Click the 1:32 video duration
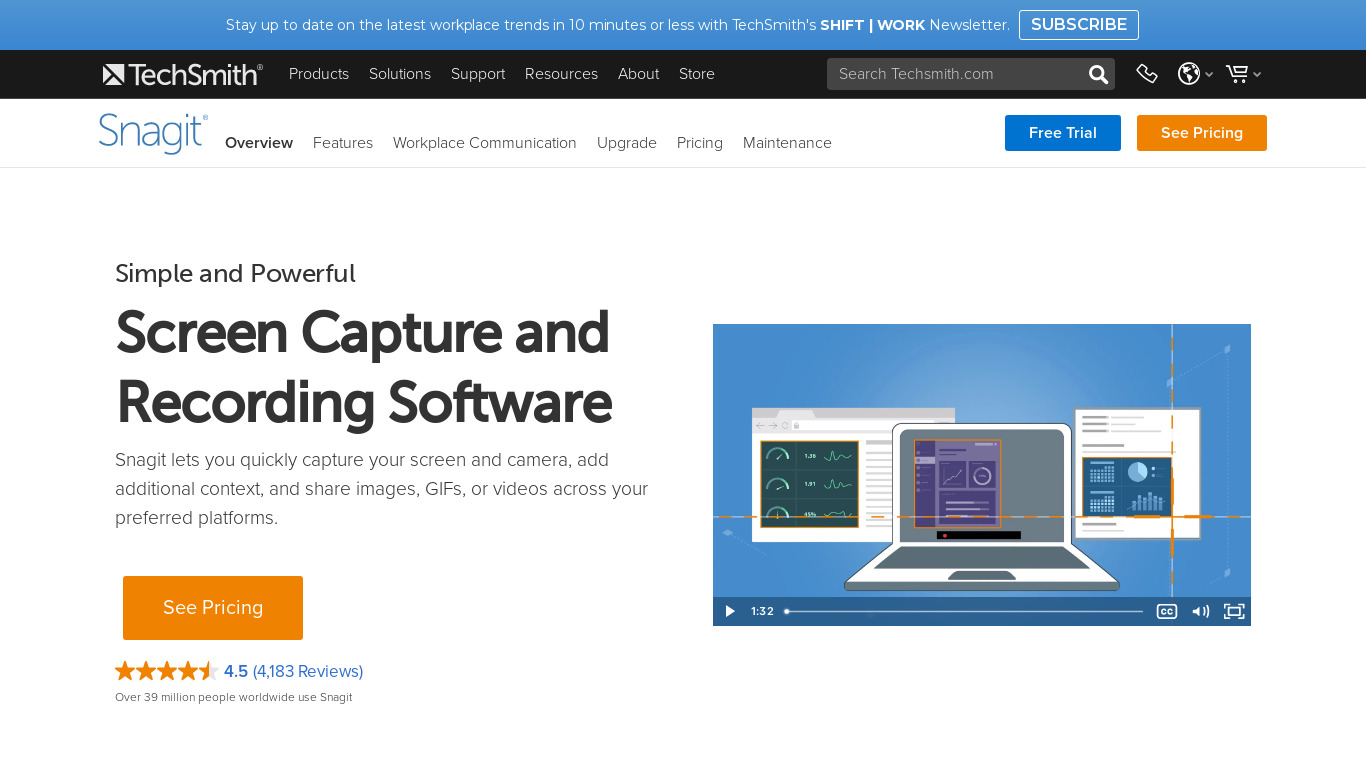 763,611
